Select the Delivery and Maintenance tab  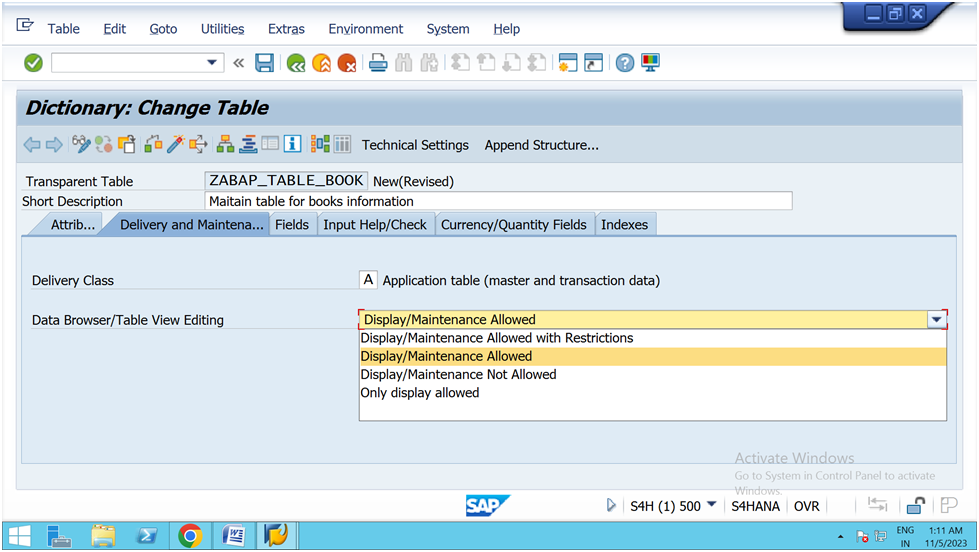click(187, 225)
